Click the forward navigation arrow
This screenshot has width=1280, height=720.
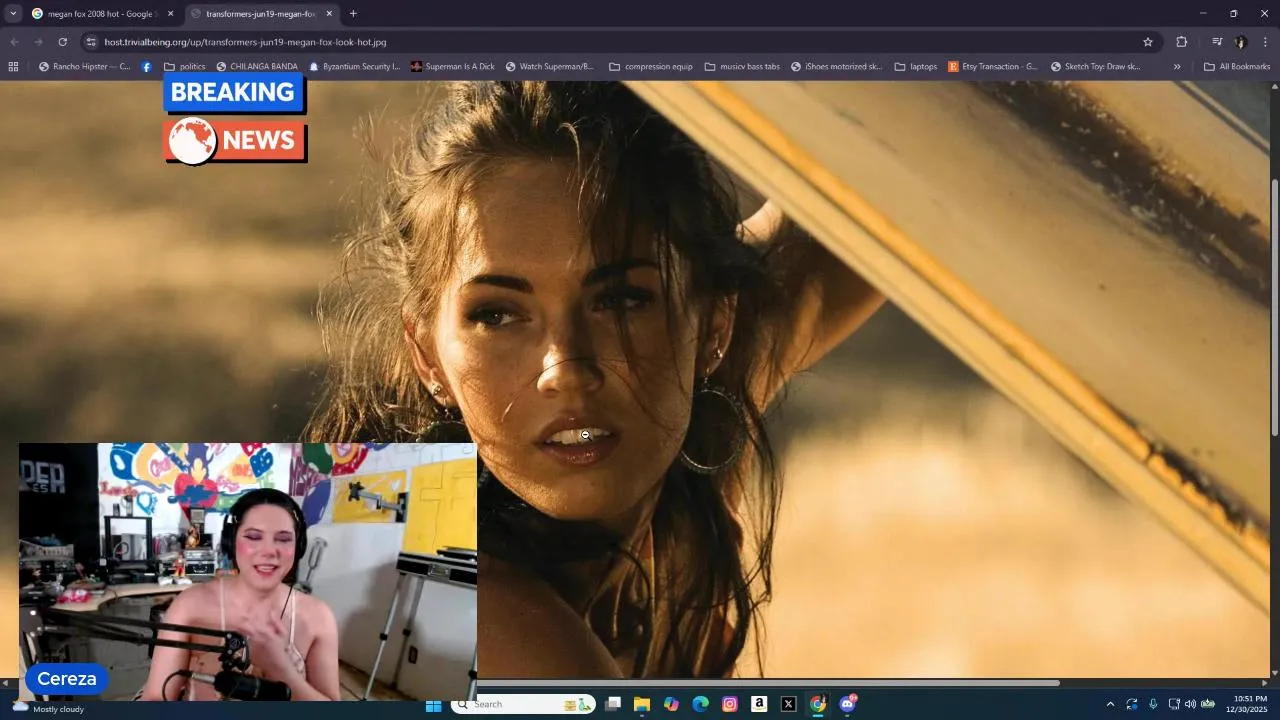(x=38, y=42)
